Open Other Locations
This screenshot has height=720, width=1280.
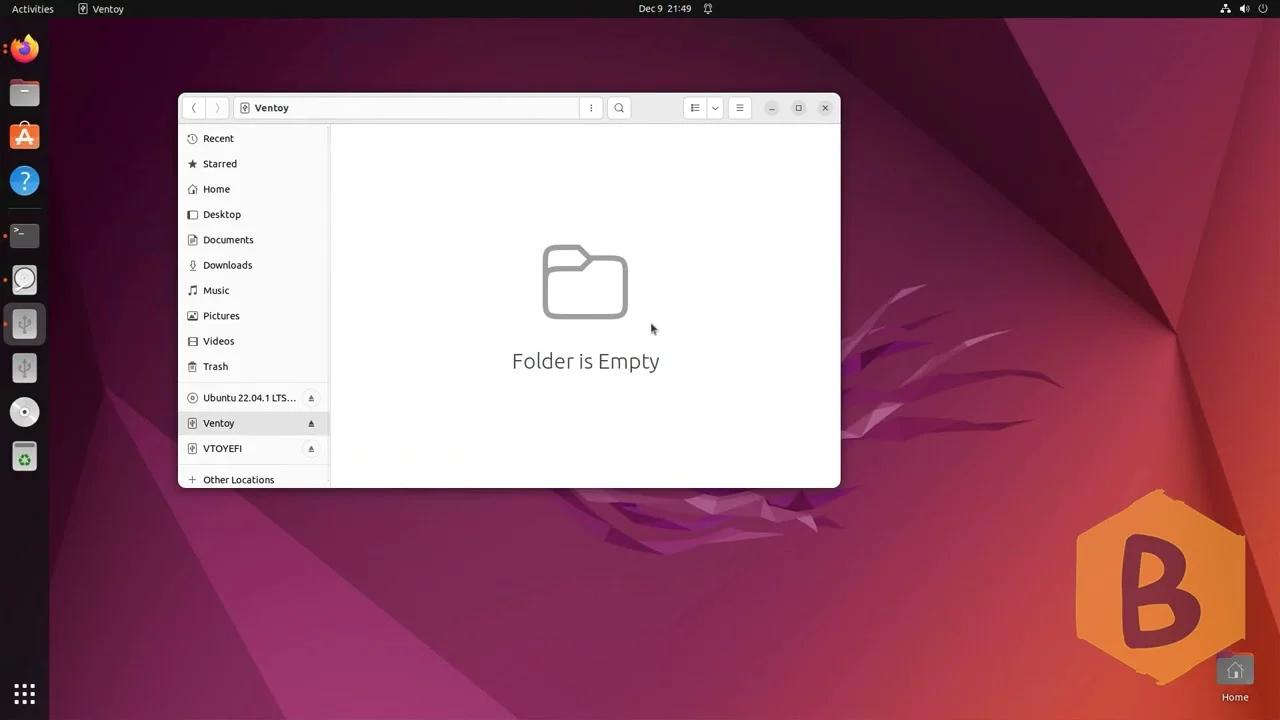click(254, 480)
